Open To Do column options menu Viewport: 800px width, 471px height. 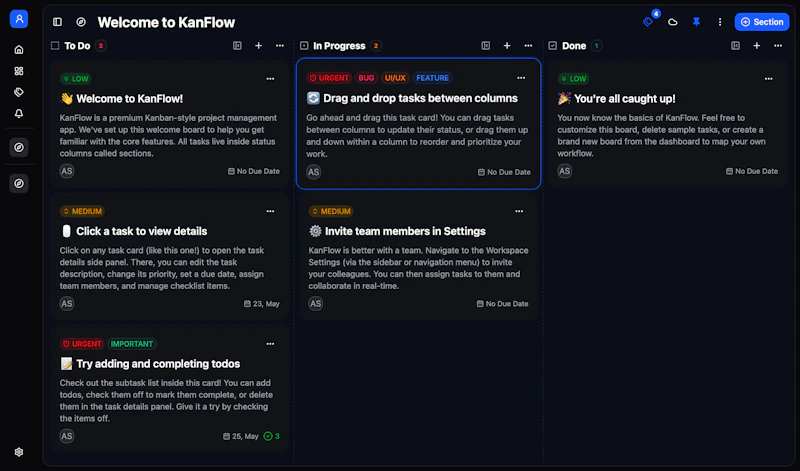coord(280,46)
